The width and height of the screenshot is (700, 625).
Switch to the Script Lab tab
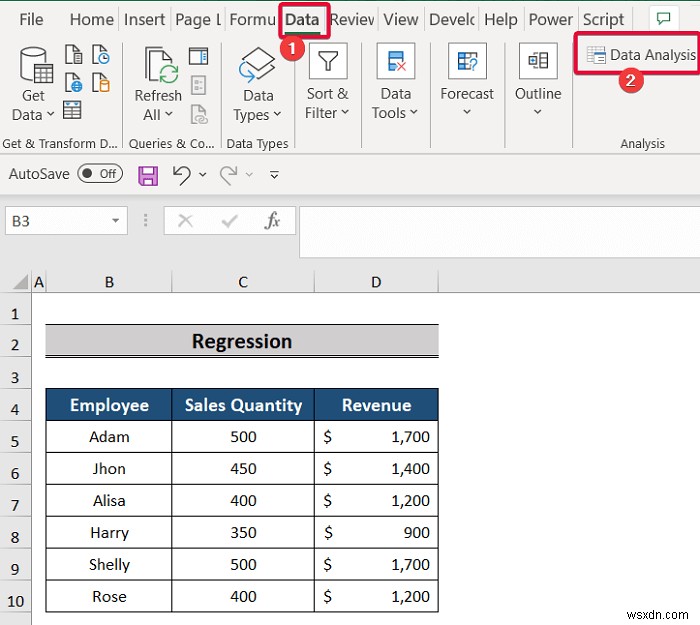pos(603,19)
